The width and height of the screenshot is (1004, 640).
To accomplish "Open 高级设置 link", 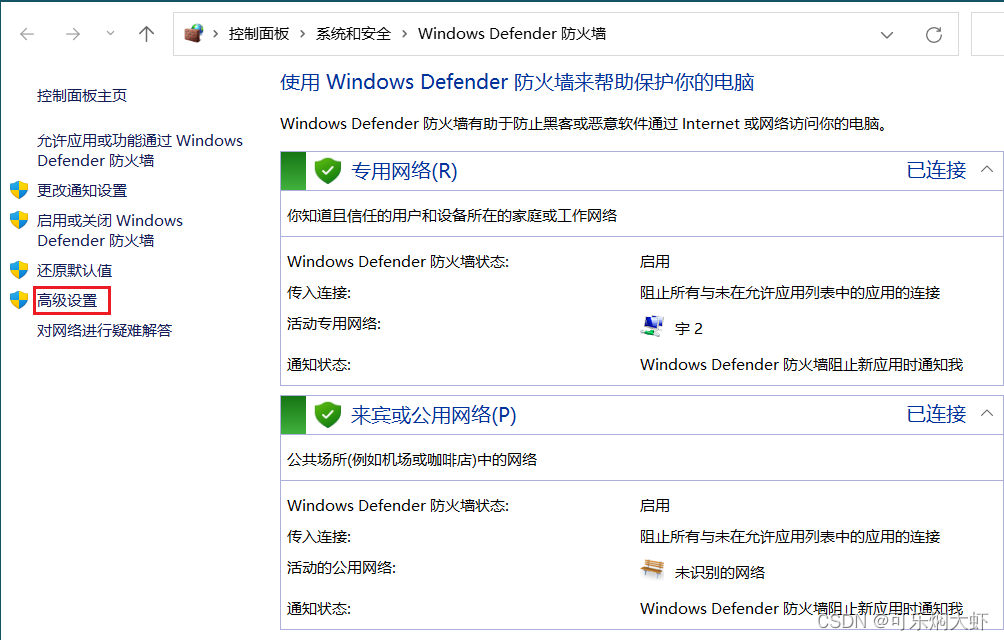I will 67,301.
